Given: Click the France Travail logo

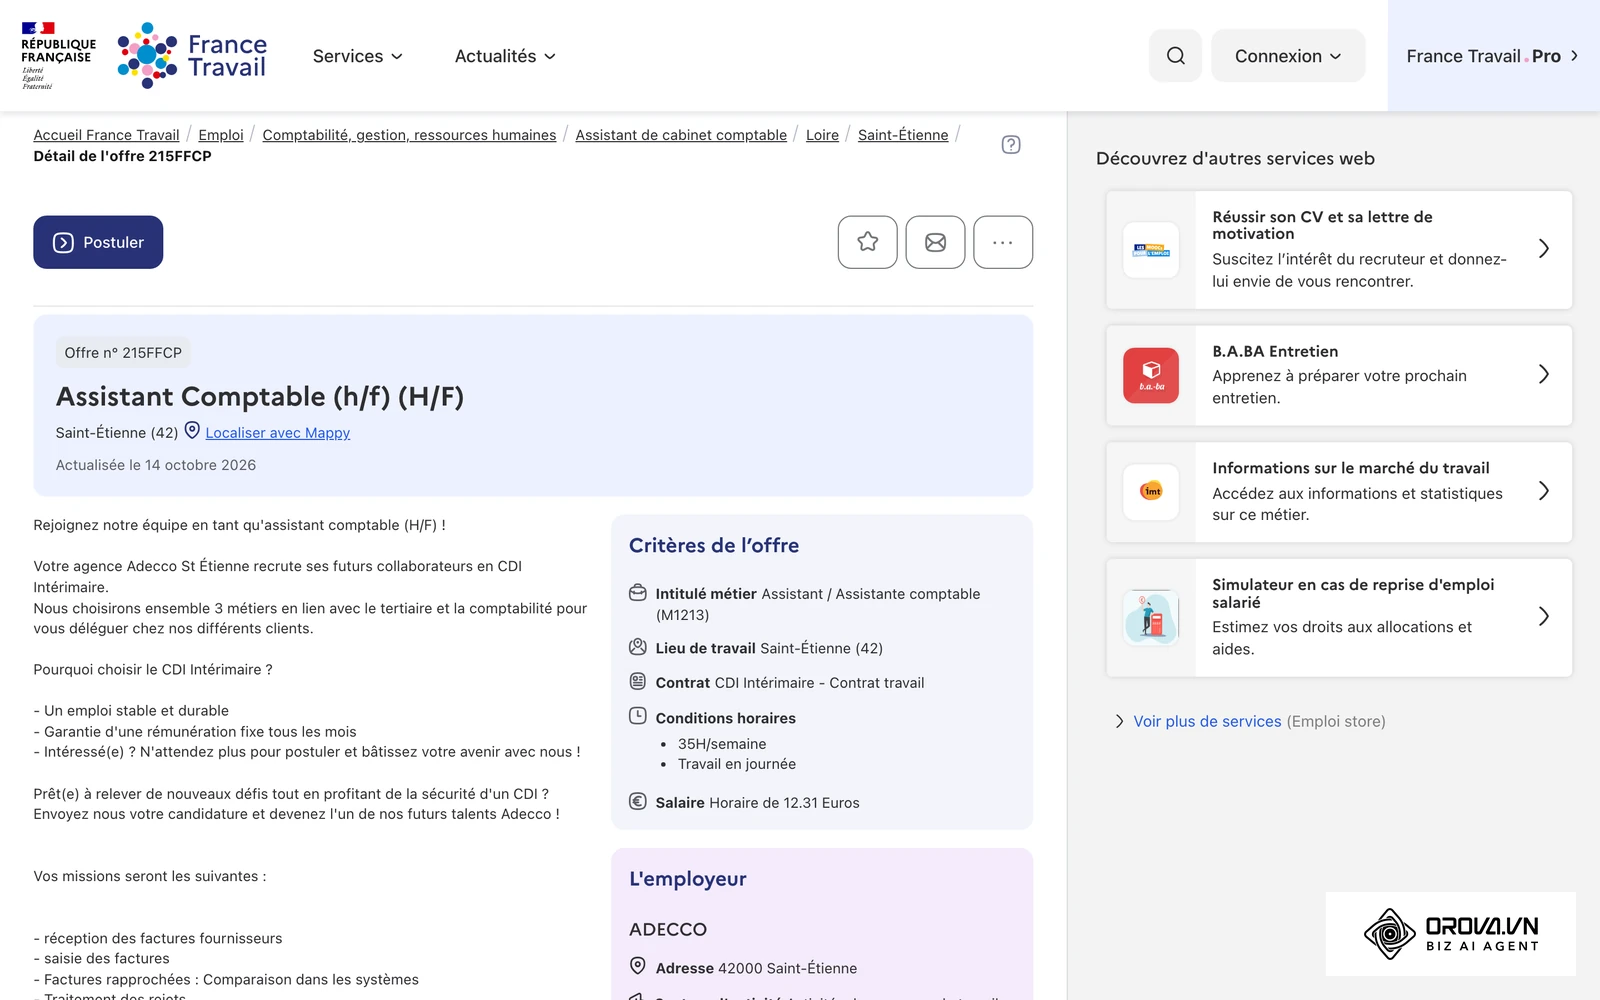Looking at the screenshot, I should click(x=192, y=56).
